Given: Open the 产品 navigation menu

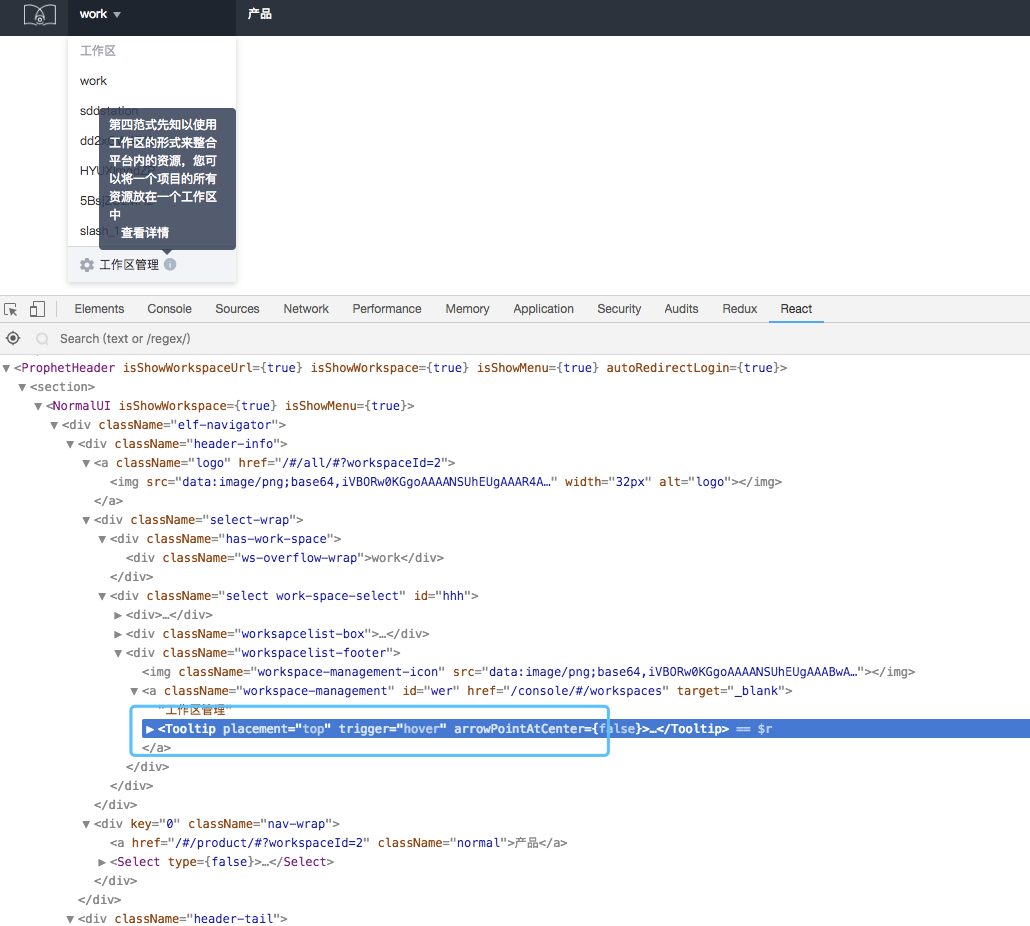Looking at the screenshot, I should click(259, 14).
